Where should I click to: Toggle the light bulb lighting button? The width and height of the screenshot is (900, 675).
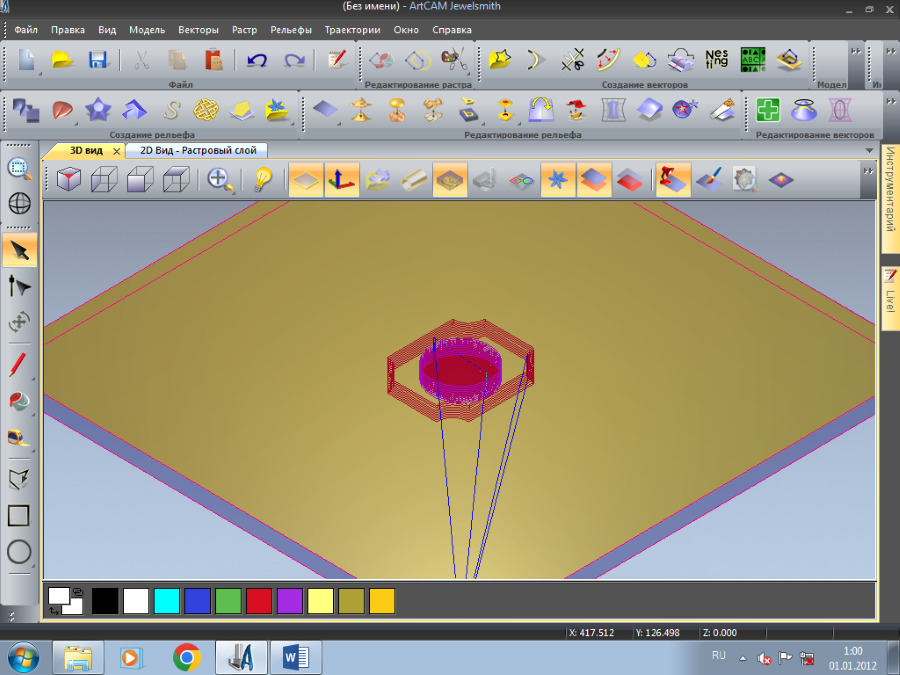(262, 180)
